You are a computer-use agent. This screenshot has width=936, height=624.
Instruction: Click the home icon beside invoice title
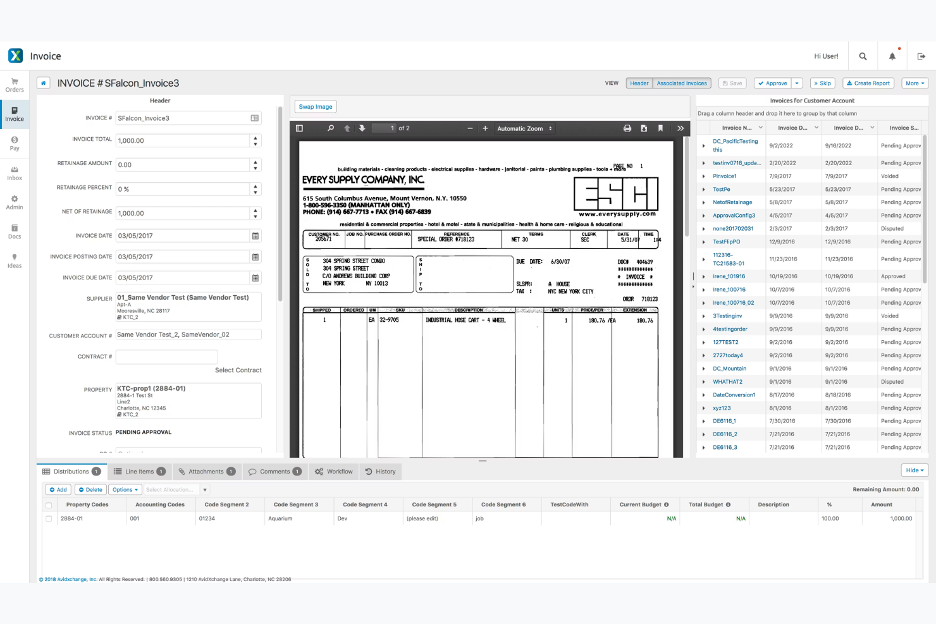[43, 83]
